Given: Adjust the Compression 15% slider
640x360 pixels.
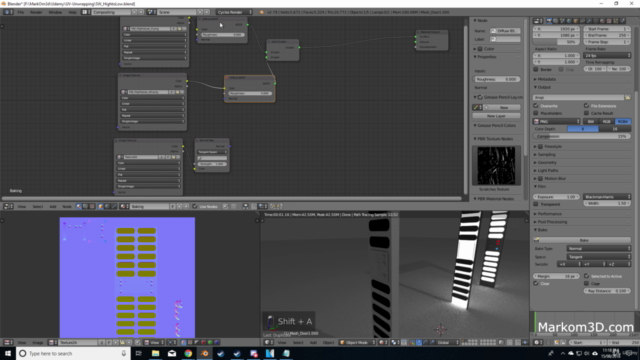Looking at the screenshot, I should coord(582,136).
